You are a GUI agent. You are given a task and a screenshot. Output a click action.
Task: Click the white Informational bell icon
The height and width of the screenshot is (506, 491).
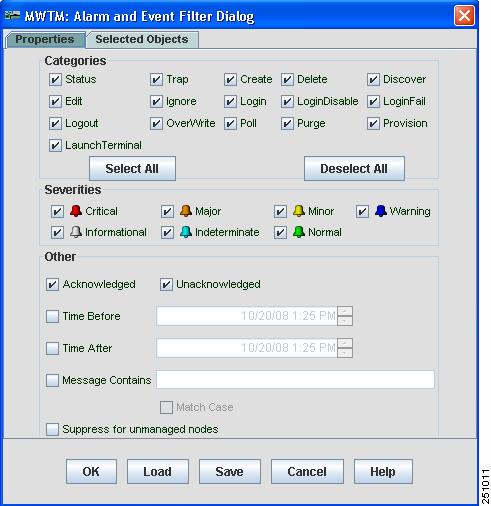coord(76,232)
